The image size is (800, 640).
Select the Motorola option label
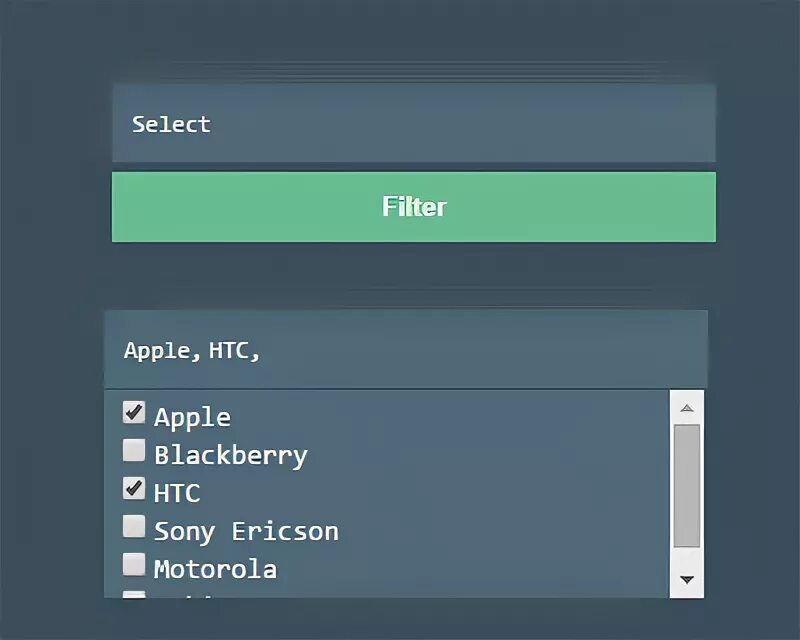(215, 569)
